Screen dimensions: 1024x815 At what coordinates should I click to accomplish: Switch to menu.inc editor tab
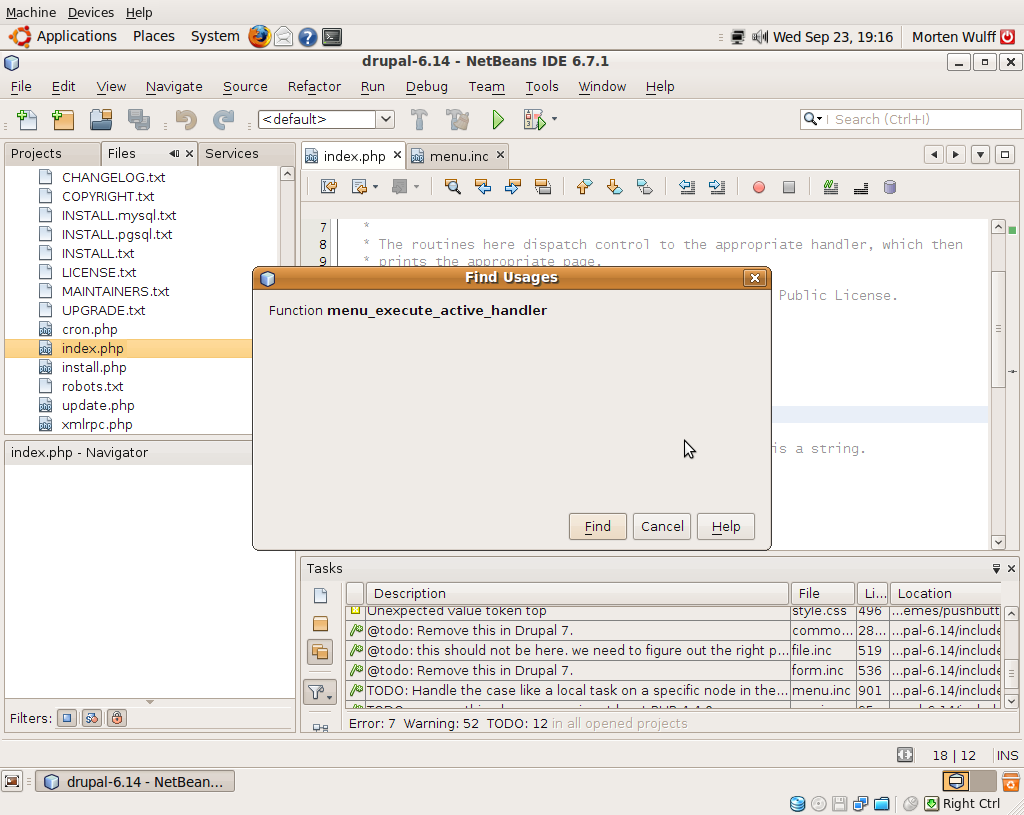coord(458,156)
